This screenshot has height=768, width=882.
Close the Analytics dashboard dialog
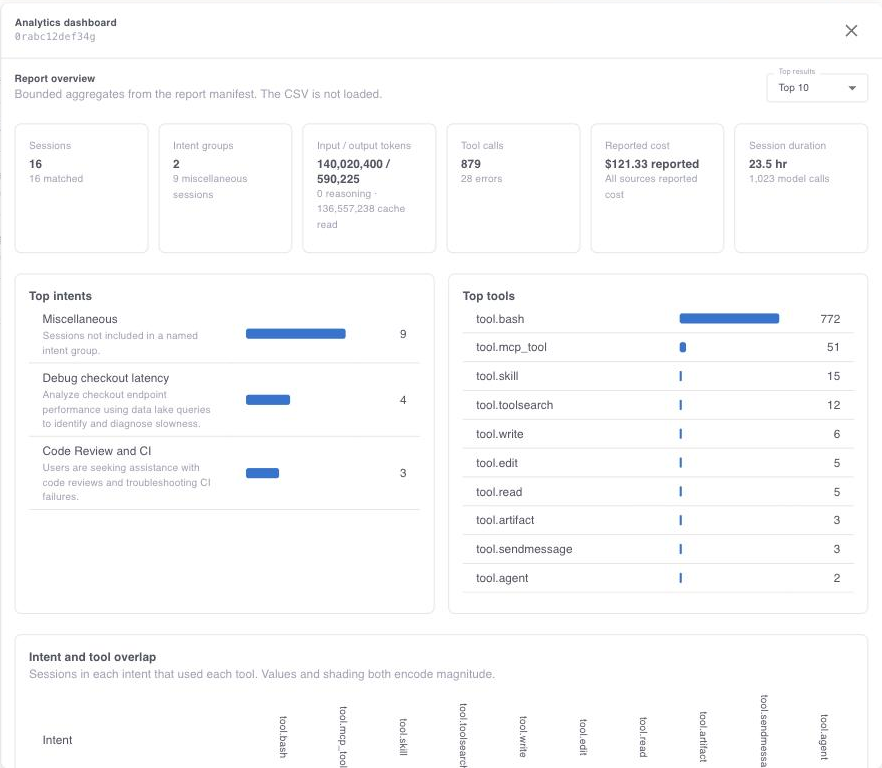[851, 30]
